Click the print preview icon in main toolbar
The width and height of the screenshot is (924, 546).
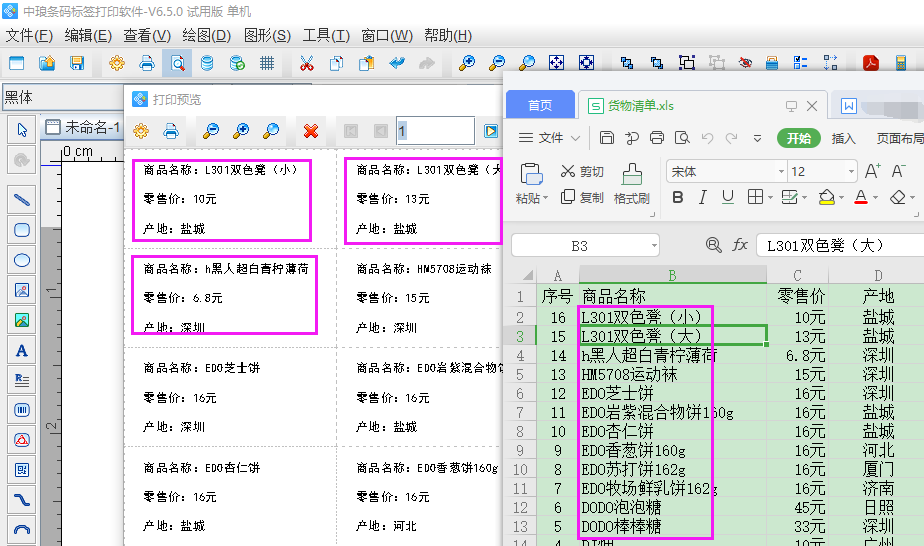click(x=176, y=64)
